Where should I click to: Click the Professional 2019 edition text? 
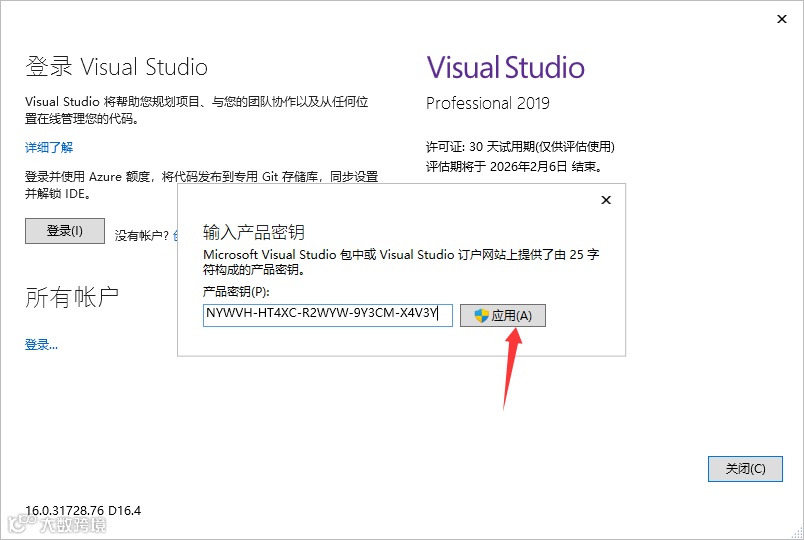[x=488, y=103]
